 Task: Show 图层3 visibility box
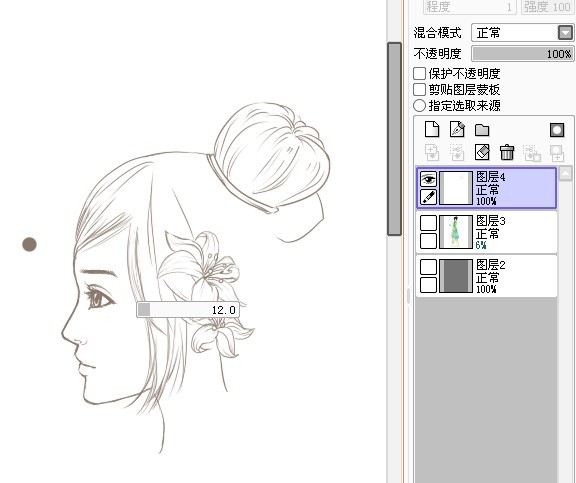(x=428, y=223)
